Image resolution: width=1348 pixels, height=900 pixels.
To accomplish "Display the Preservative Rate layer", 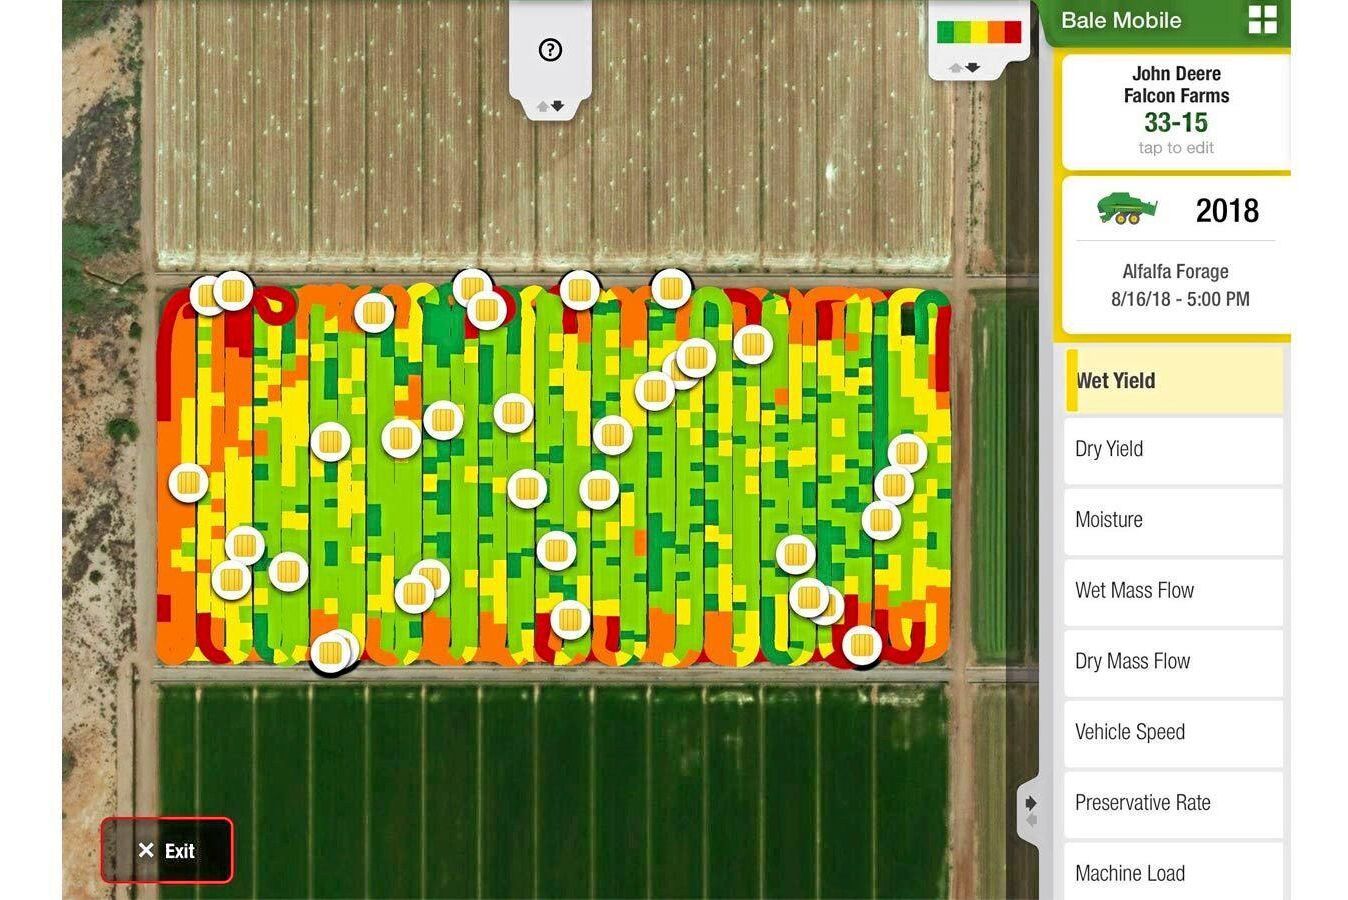I will pos(1174,804).
